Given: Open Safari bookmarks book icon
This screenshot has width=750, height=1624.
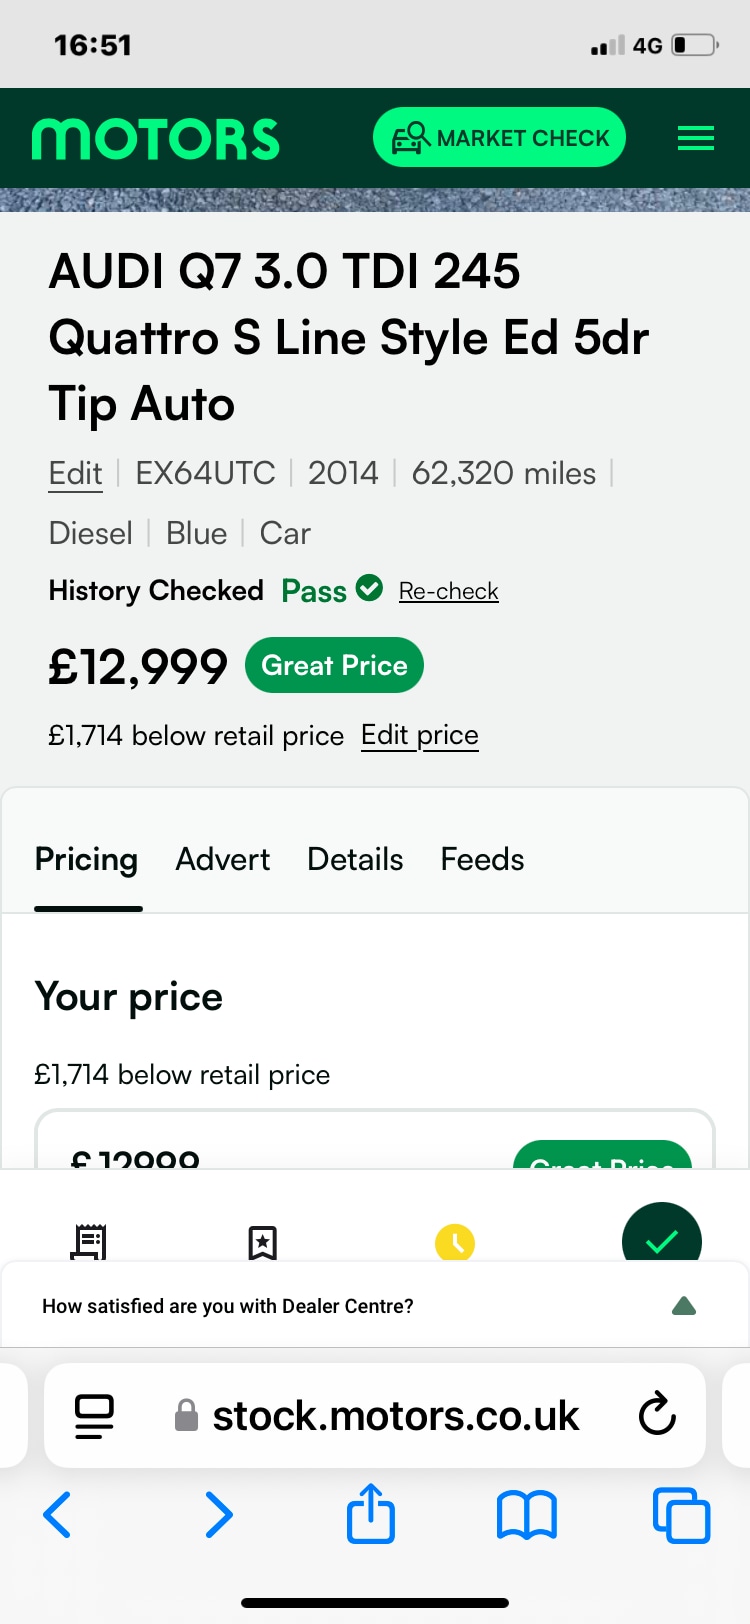Looking at the screenshot, I should (527, 1515).
